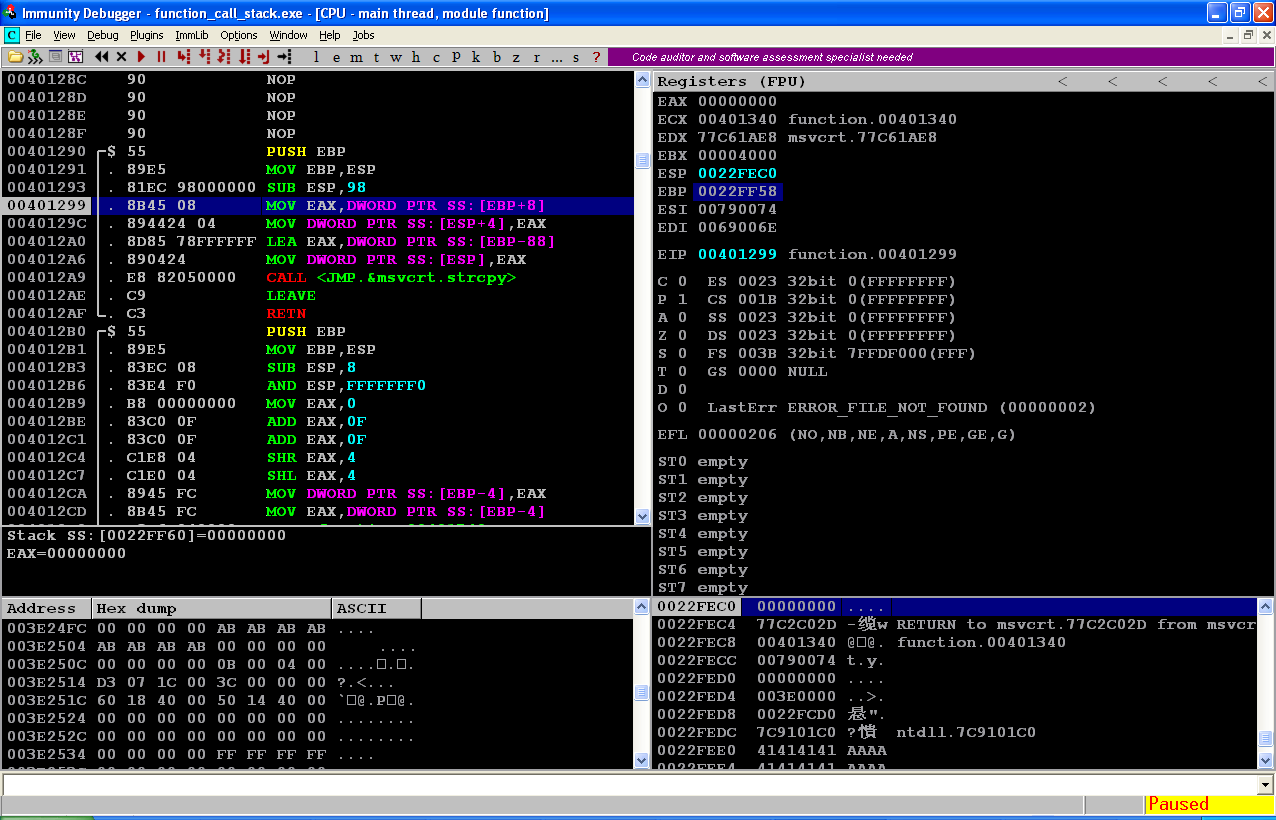The image size is (1276, 820).
Task: Click disassembly pane scroll-up arrow
Action: coord(643,80)
